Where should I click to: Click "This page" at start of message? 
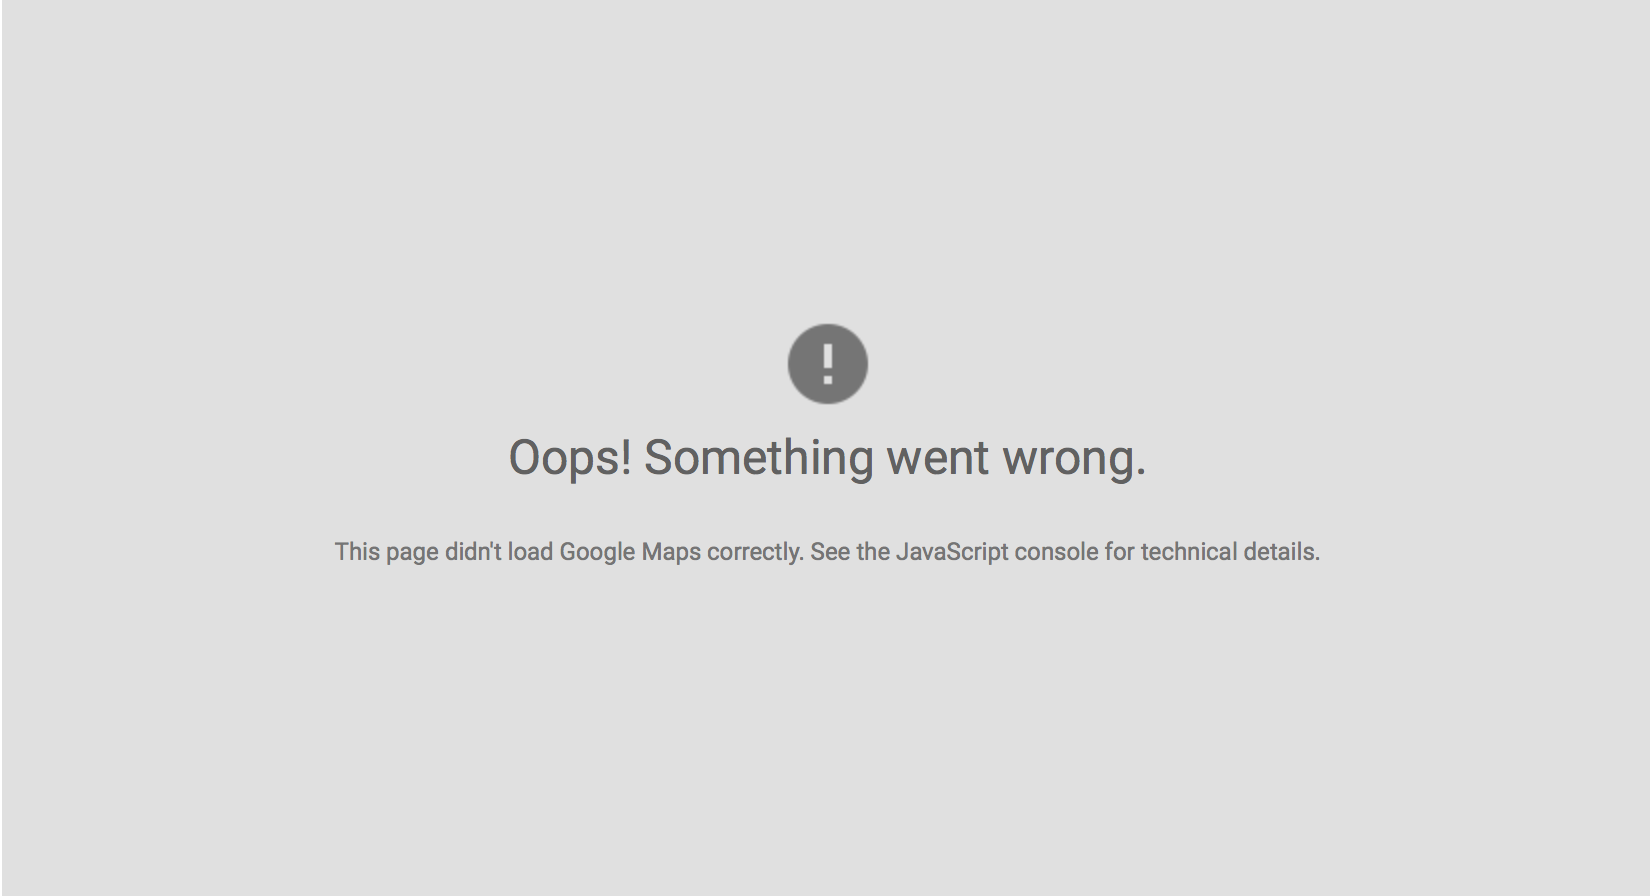point(386,552)
